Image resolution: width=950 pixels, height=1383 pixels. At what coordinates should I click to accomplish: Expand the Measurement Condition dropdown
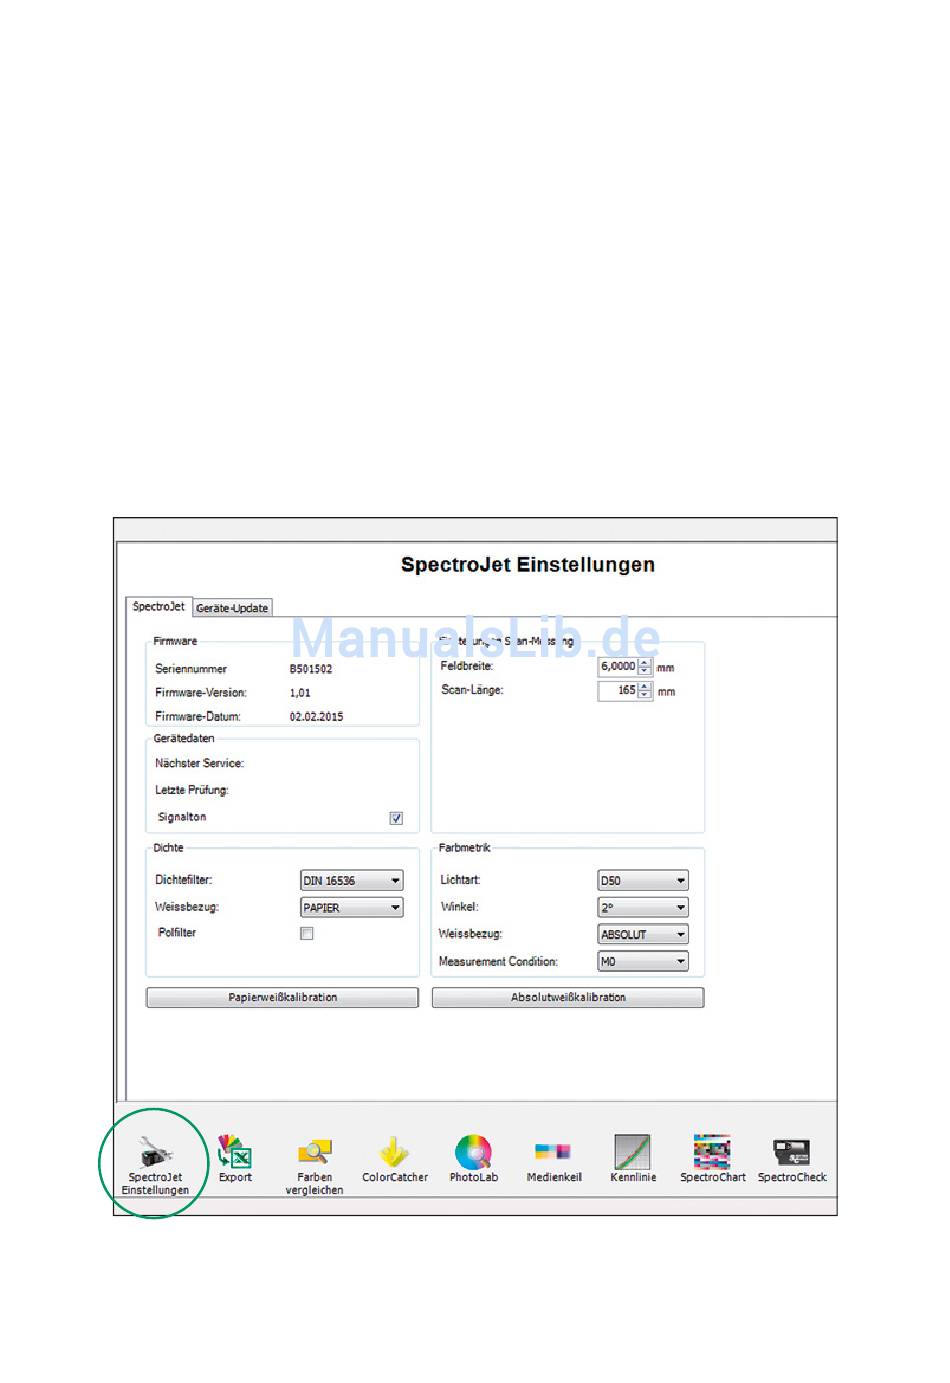pyautogui.click(x=643, y=962)
